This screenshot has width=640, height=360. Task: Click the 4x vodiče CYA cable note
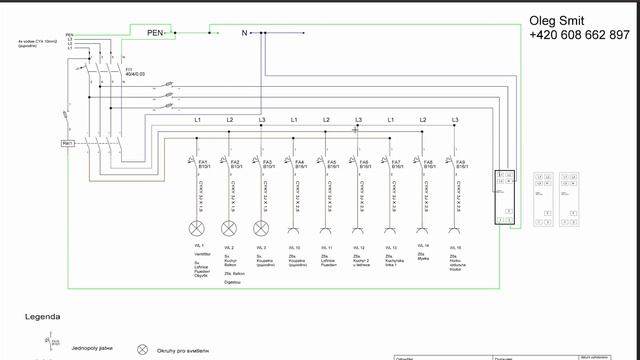38,44
